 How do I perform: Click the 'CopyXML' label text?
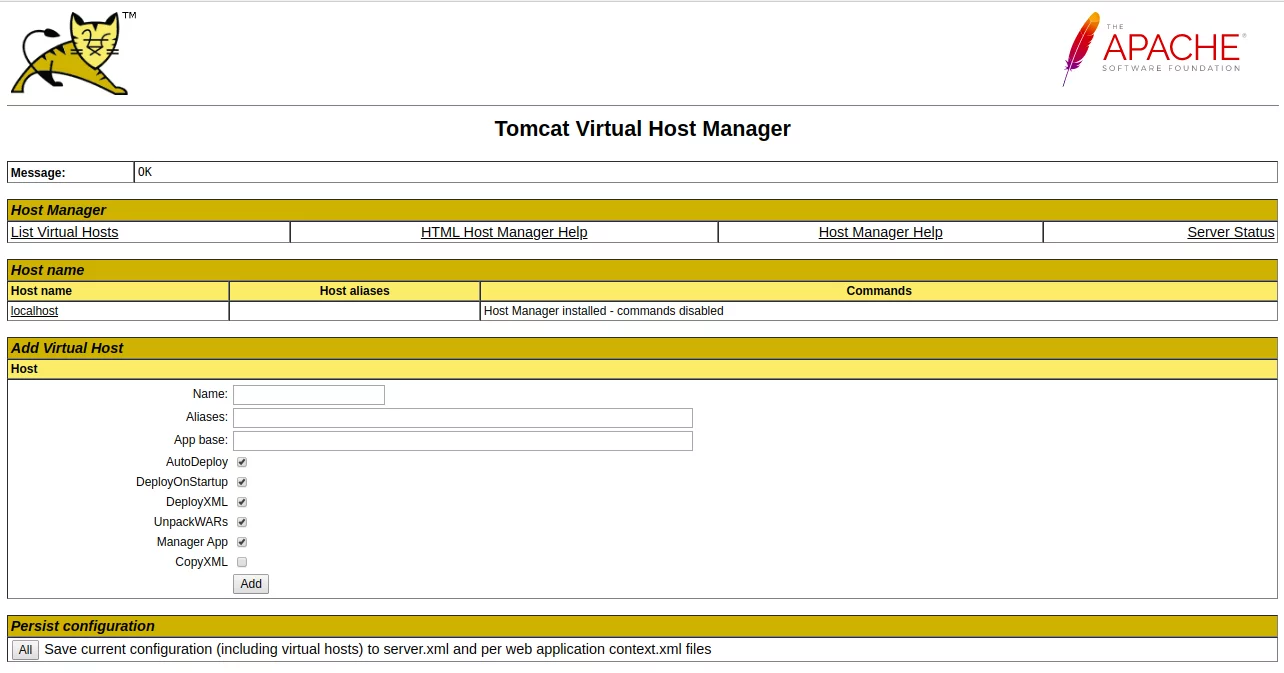pos(202,562)
